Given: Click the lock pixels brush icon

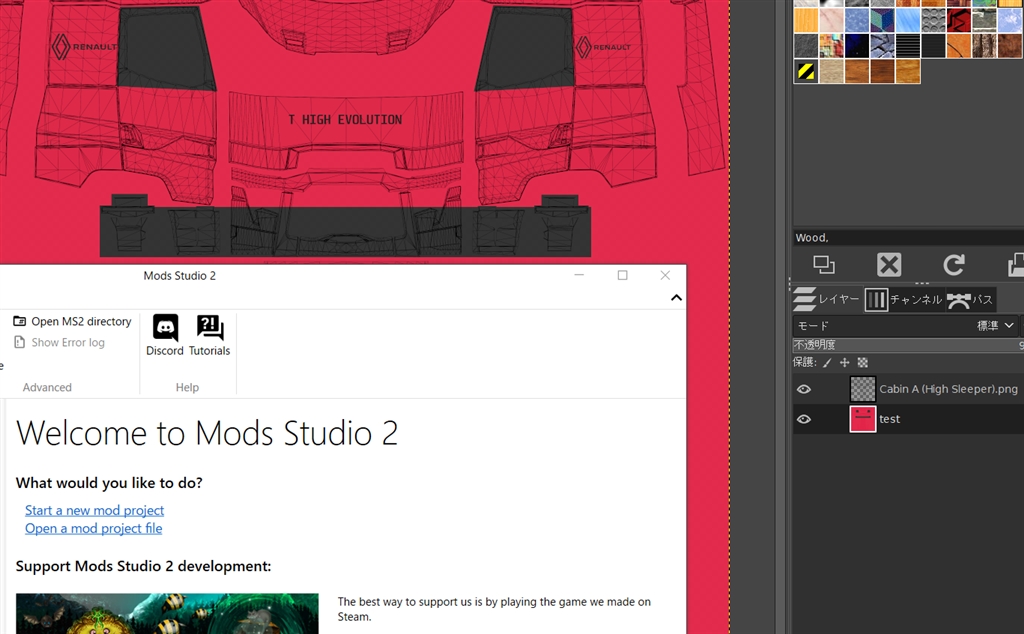Looking at the screenshot, I should click(x=827, y=363).
